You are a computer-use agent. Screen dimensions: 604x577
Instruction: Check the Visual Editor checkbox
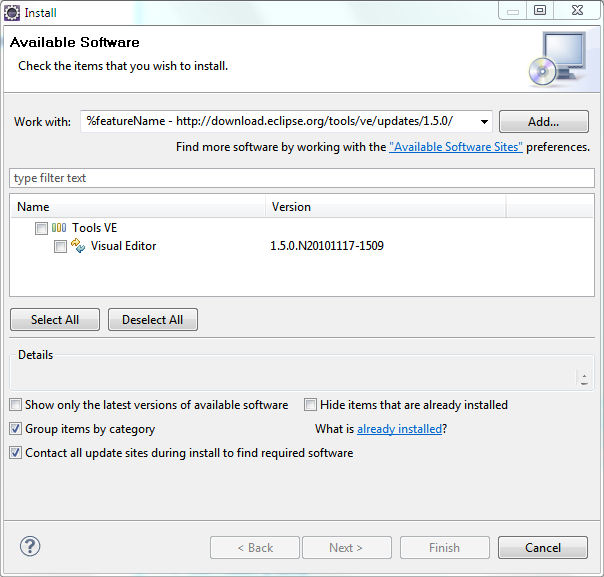pyautogui.click(x=60, y=247)
